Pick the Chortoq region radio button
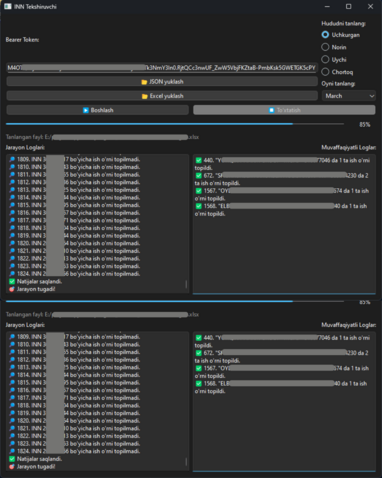This screenshot has height=478, width=382. pos(325,72)
